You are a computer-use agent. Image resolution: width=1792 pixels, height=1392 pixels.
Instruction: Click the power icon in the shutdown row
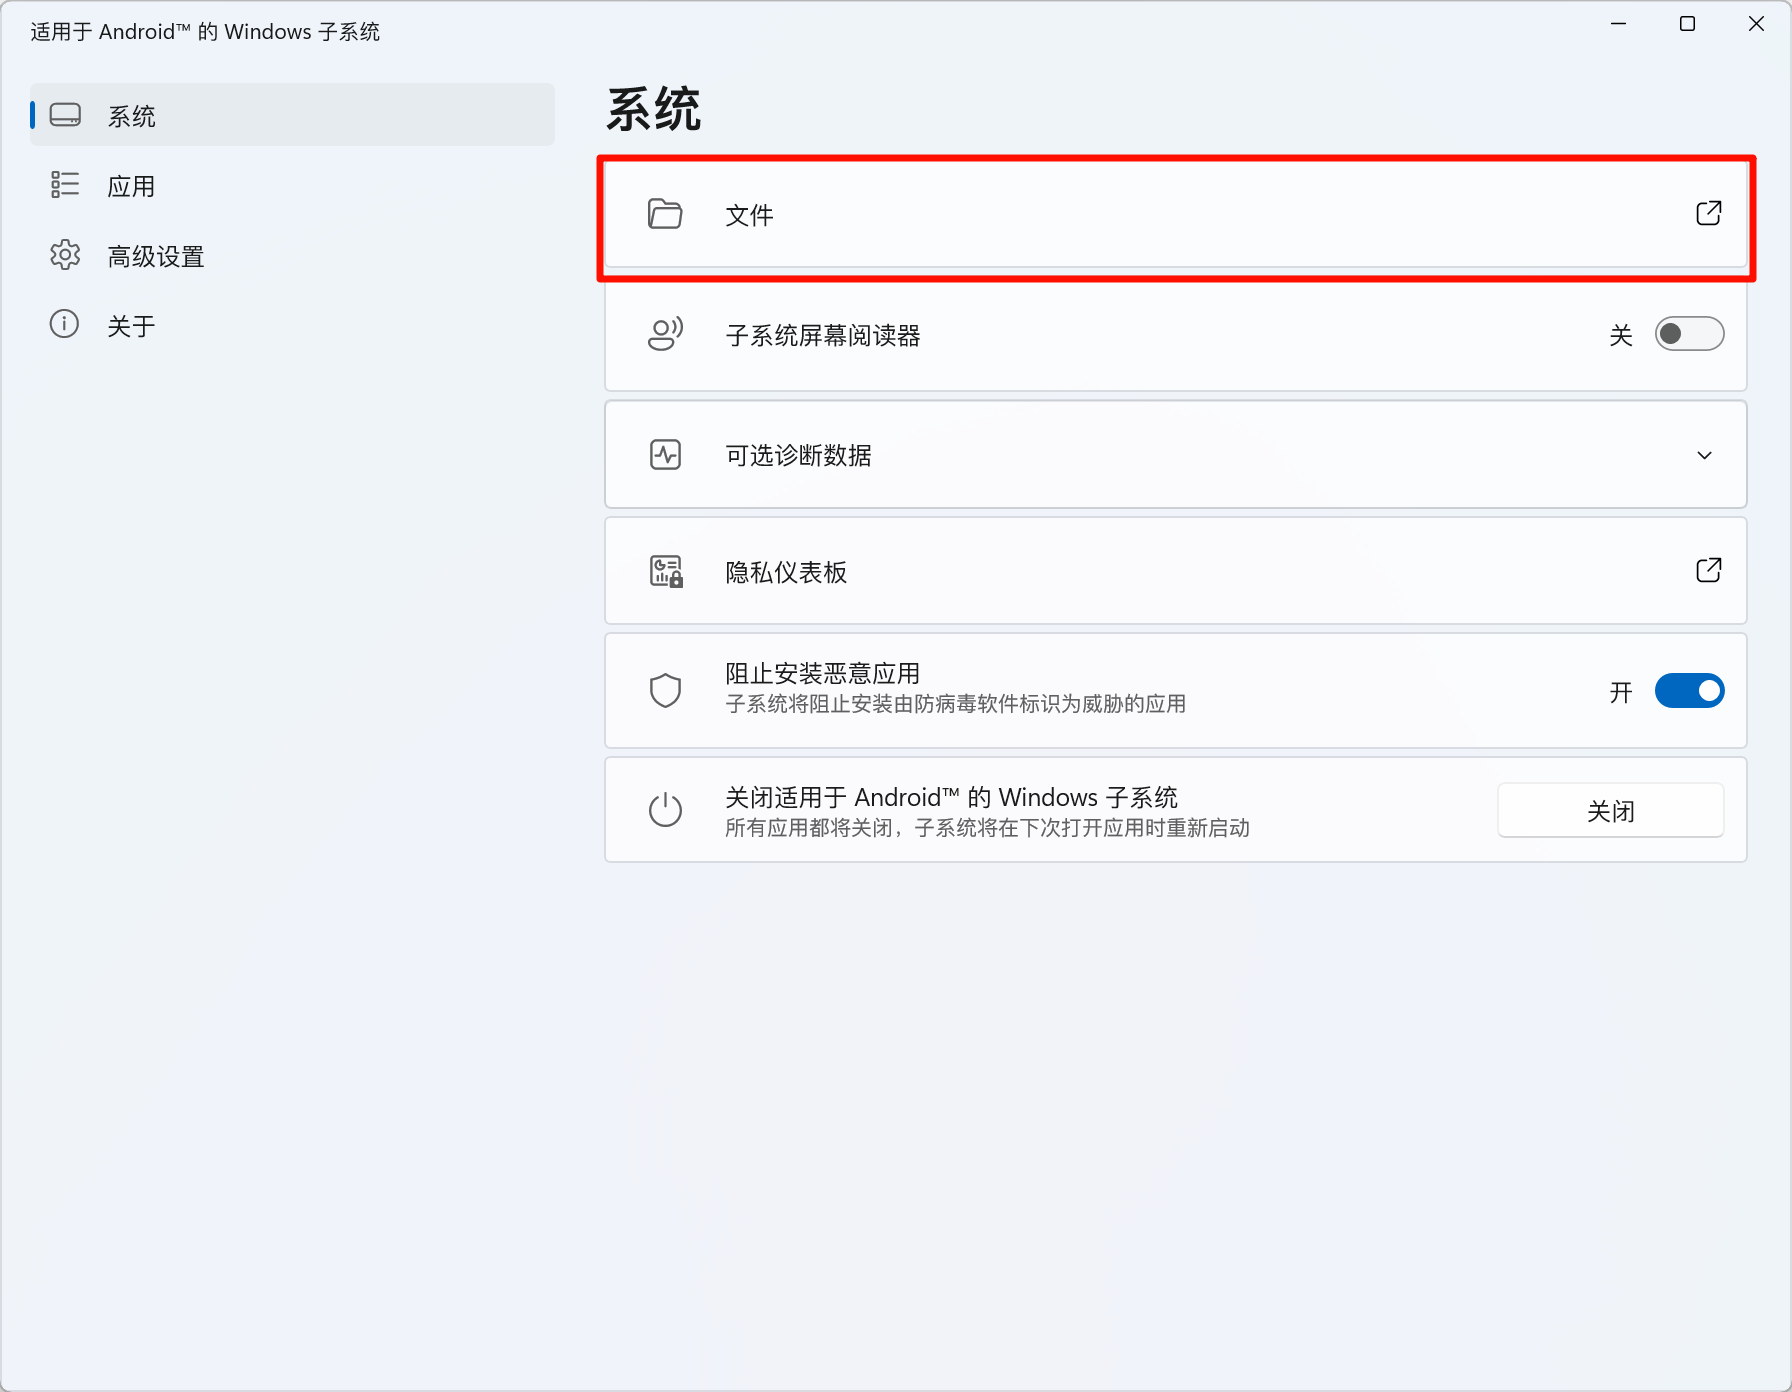[x=665, y=810]
